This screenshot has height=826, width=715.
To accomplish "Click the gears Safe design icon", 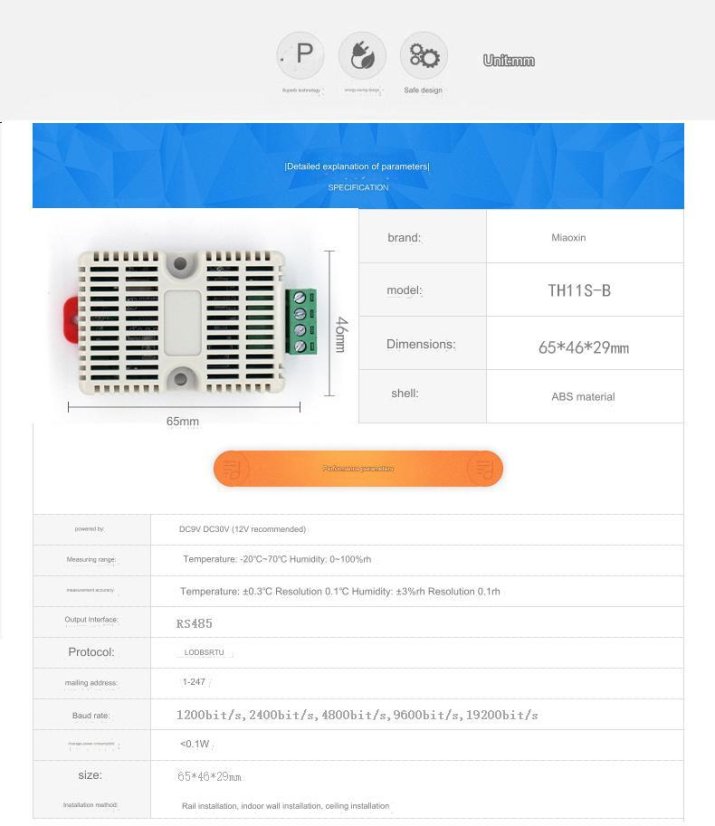I will [x=424, y=55].
